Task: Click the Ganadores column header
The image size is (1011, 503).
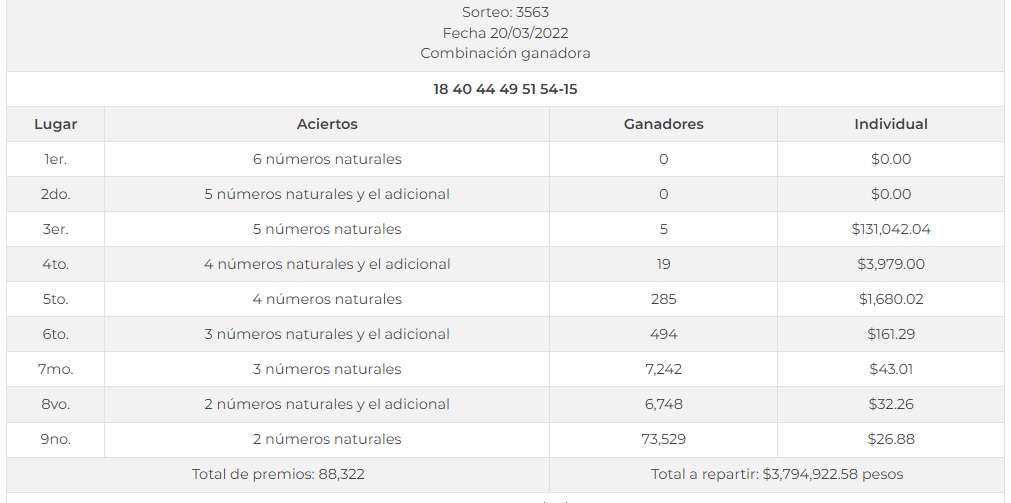Action: pos(663,124)
